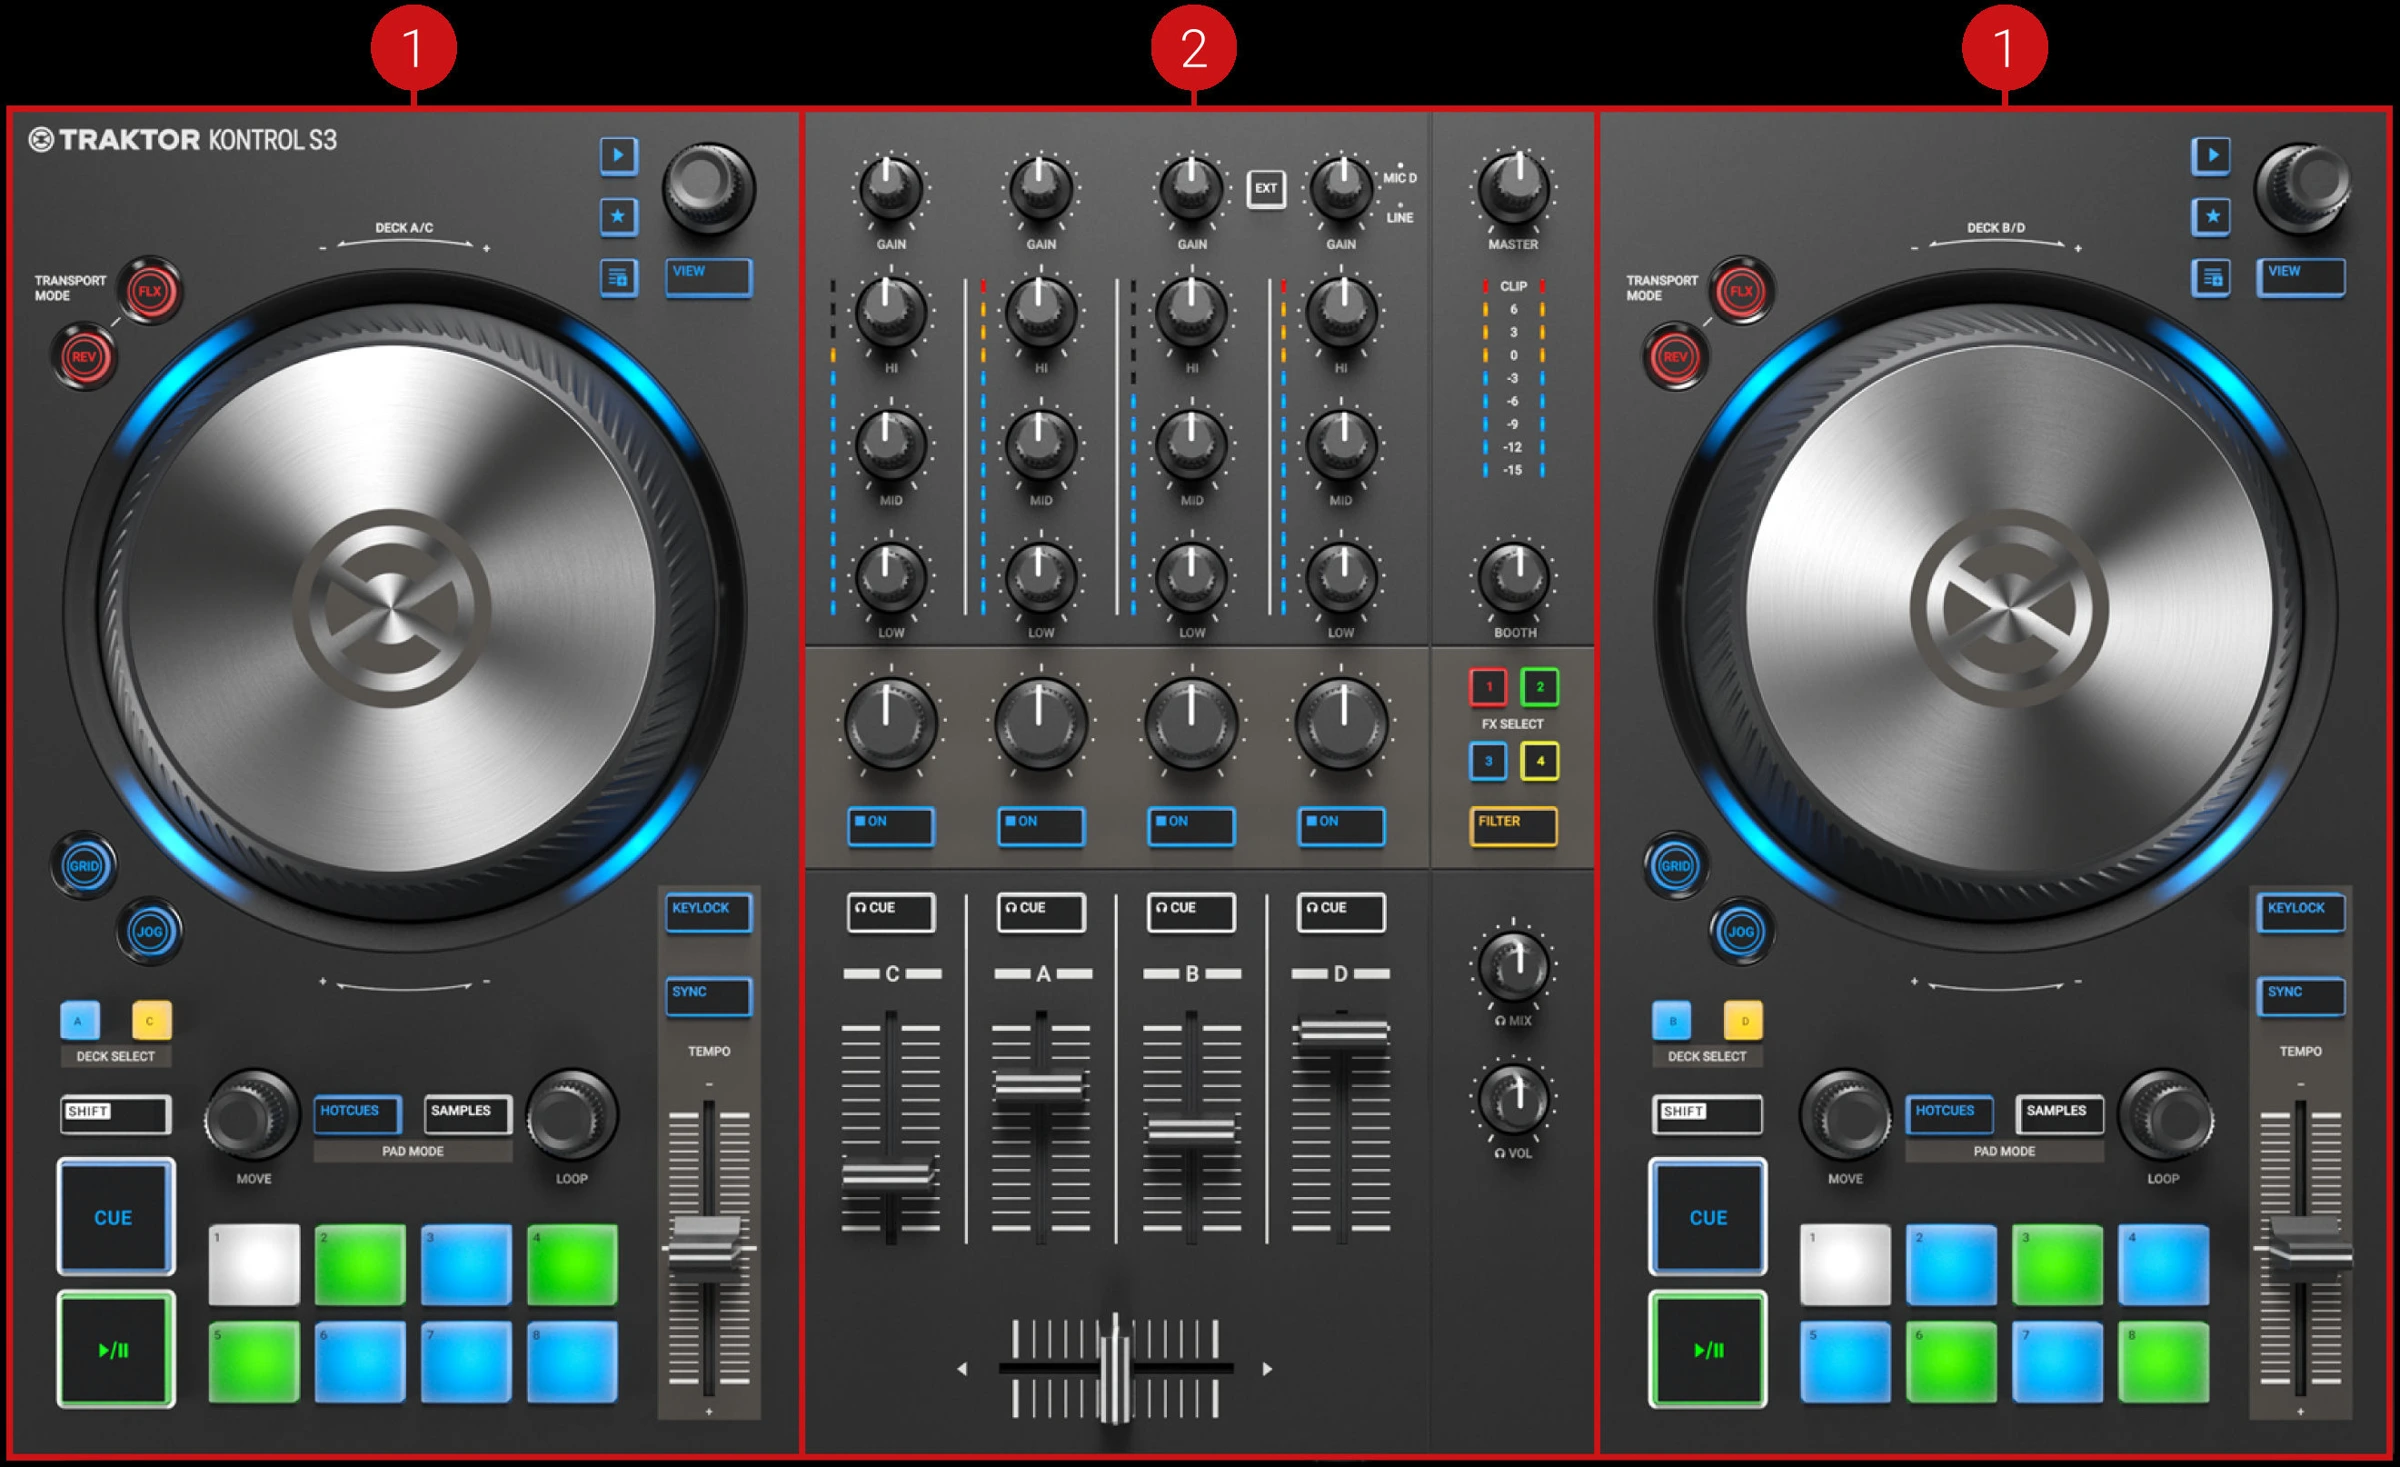
Task: Click the FILTER button in FX select
Action: pos(1513,826)
